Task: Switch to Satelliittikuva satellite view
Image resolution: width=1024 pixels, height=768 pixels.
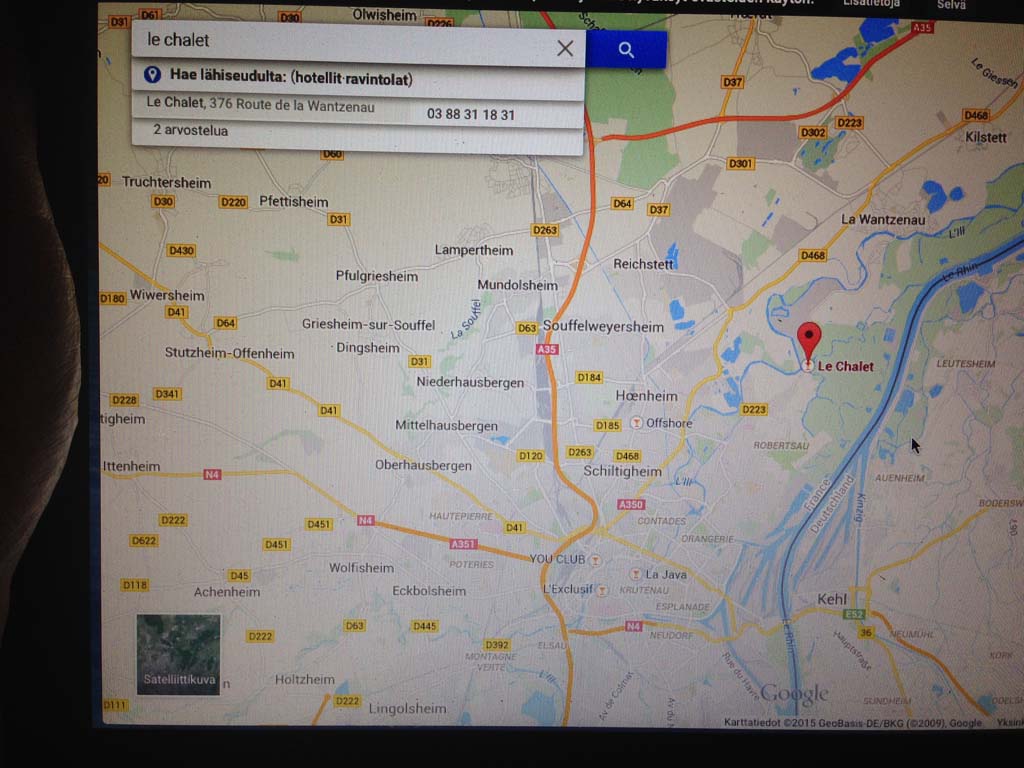Action: point(178,654)
